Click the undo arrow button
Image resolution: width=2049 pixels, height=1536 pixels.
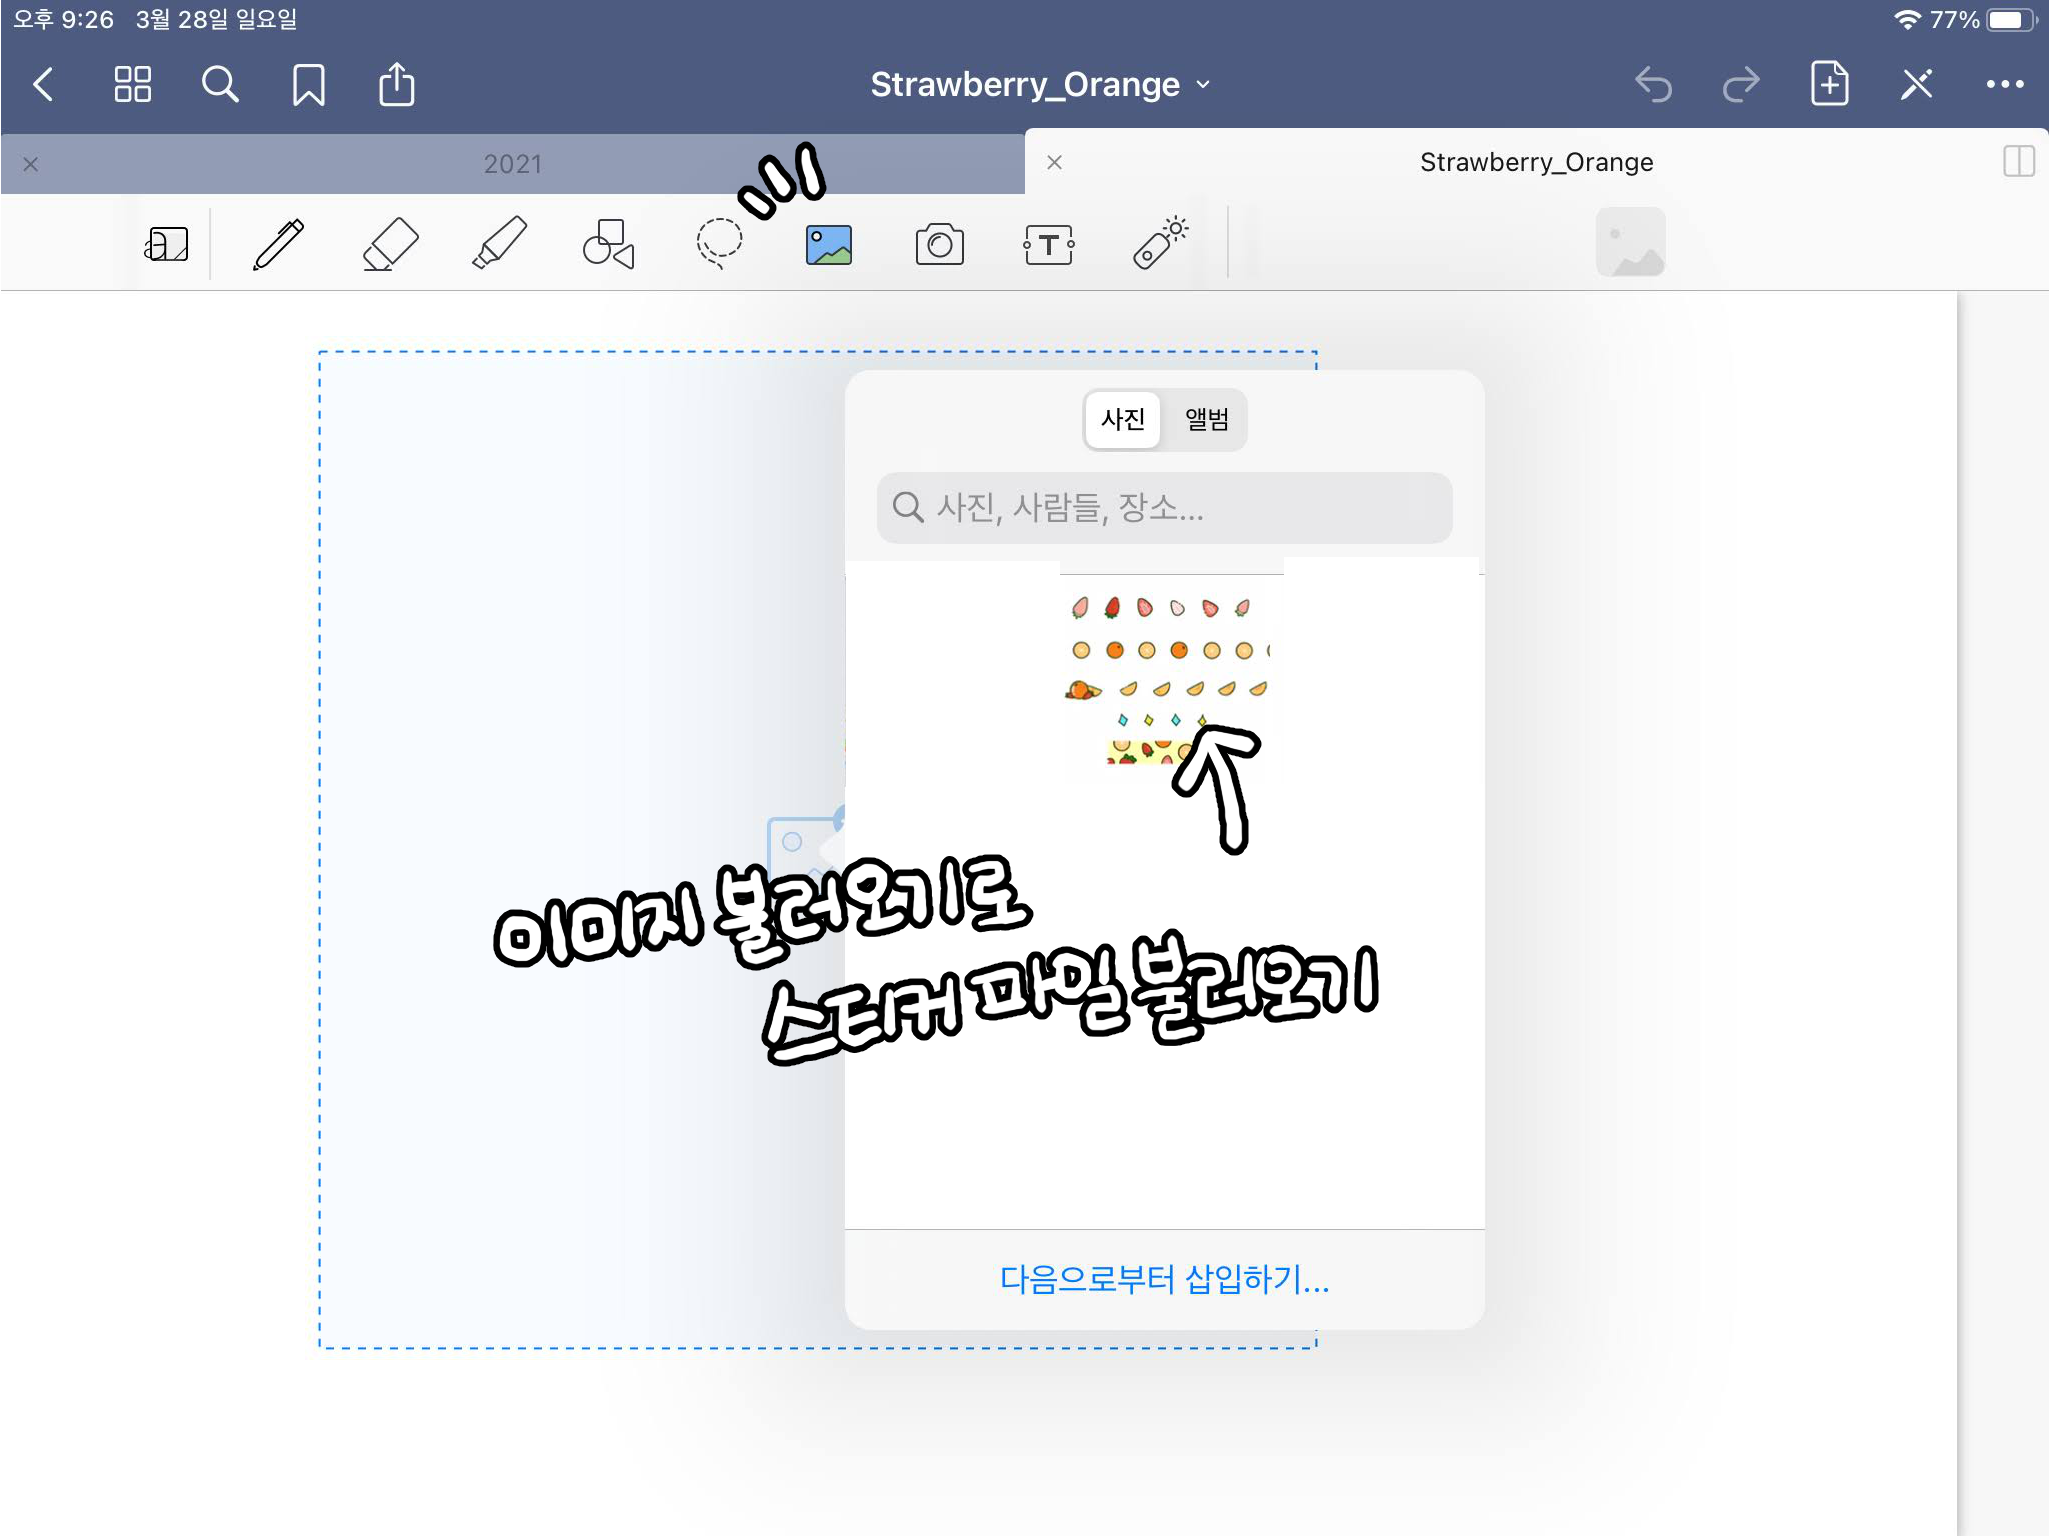pyautogui.click(x=1653, y=84)
